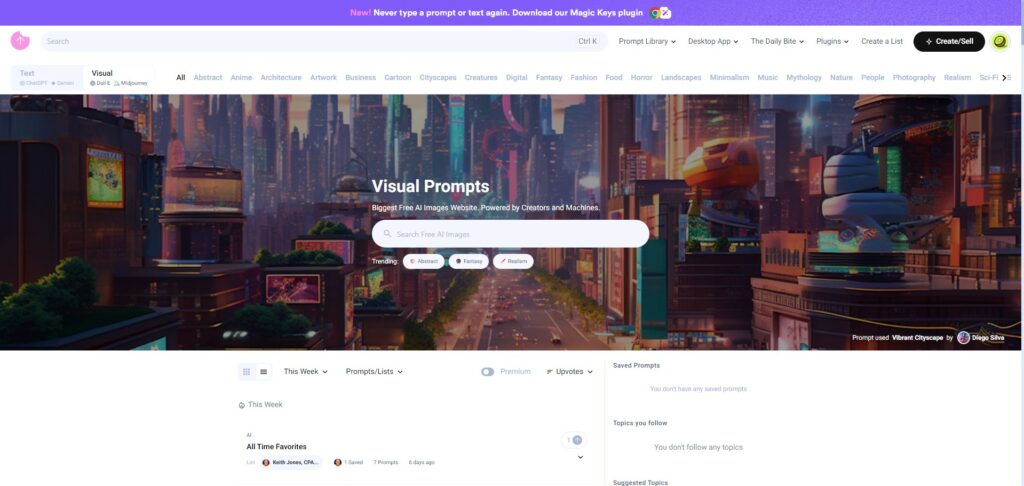Click the trending Realism chip
The height and width of the screenshot is (486, 1024).
(x=513, y=261)
